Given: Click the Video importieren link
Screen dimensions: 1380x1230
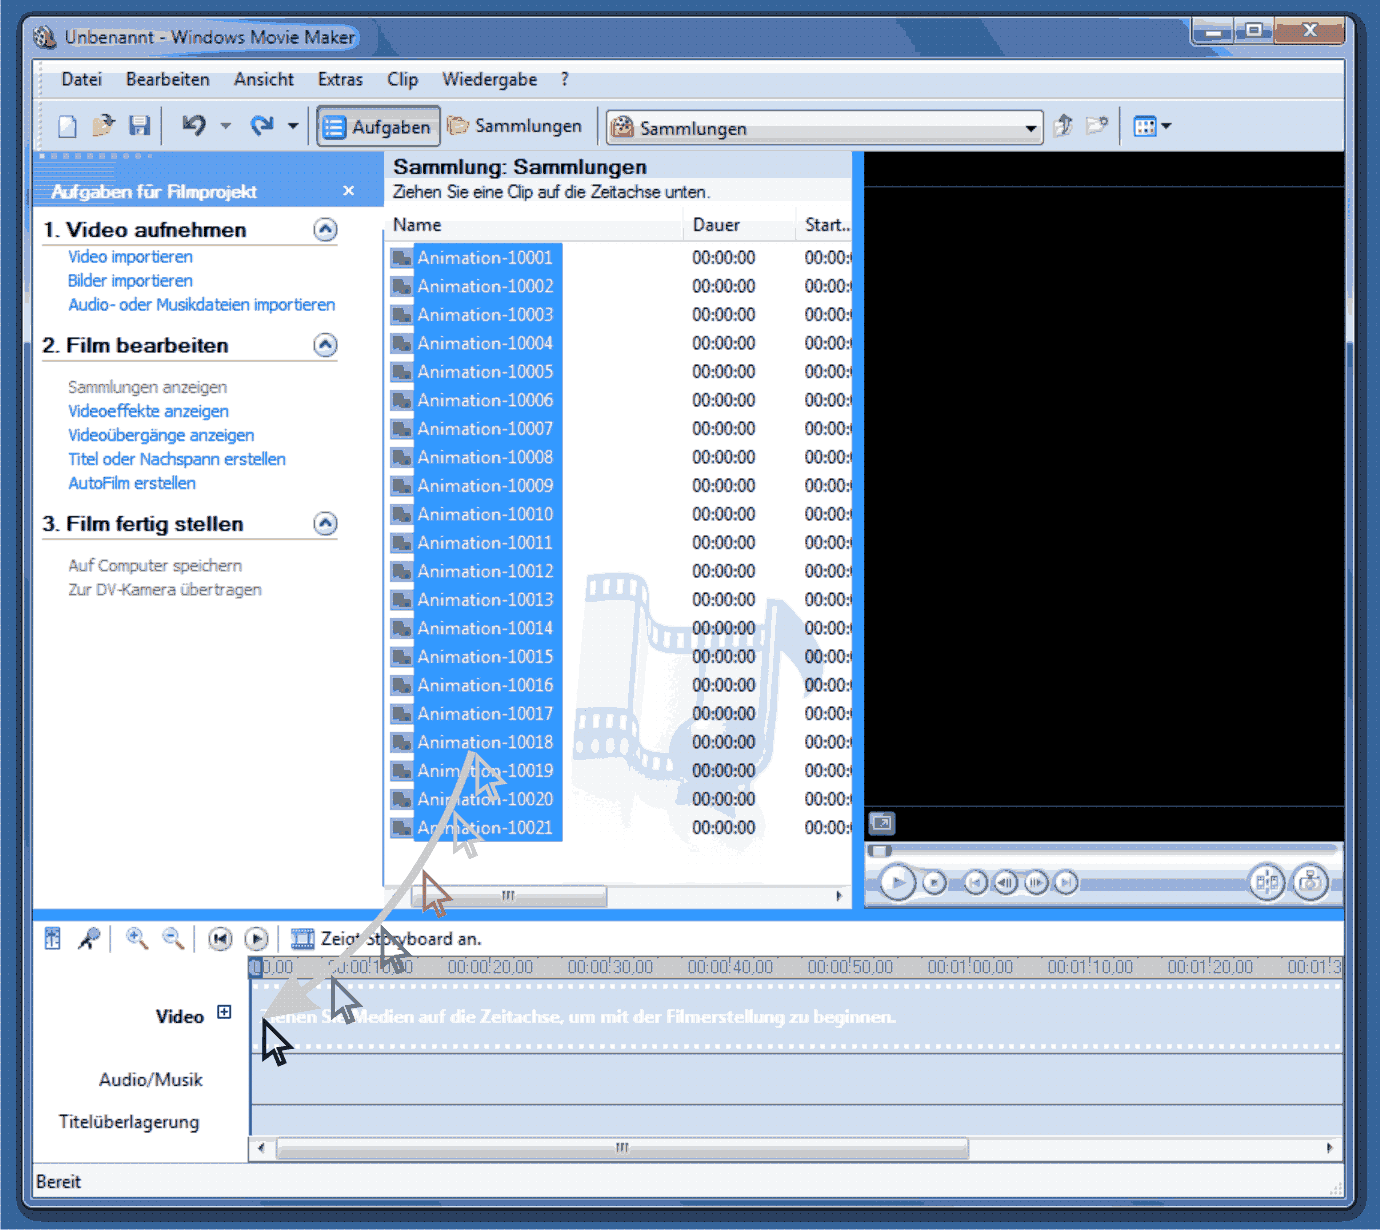Looking at the screenshot, I should [130, 257].
